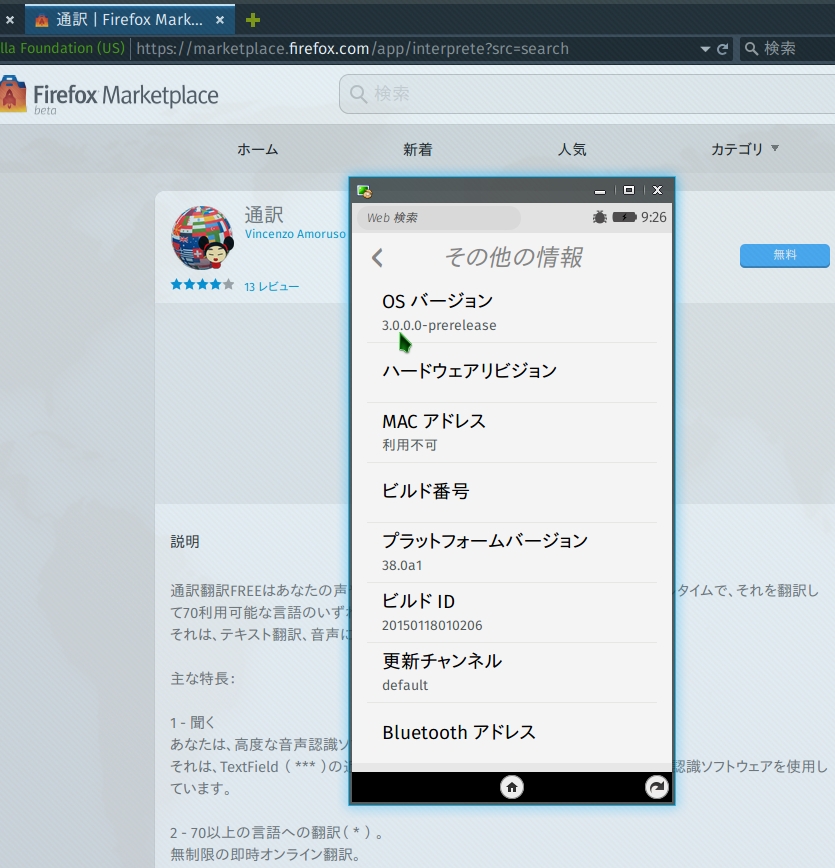Click the simulator window app icon
The image size is (835, 868).
(364, 192)
